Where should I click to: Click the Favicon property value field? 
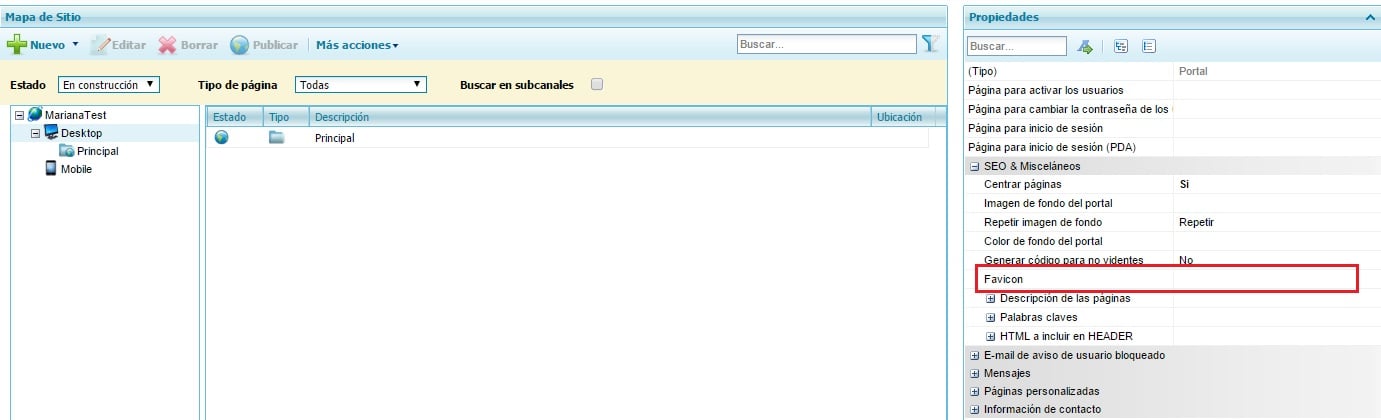coord(1264,279)
